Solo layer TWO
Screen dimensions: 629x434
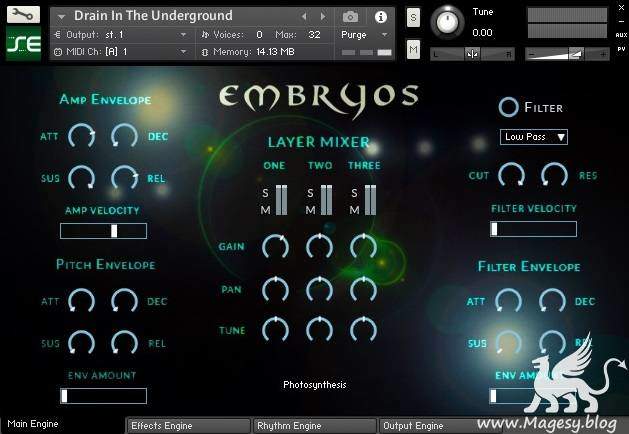310,193
